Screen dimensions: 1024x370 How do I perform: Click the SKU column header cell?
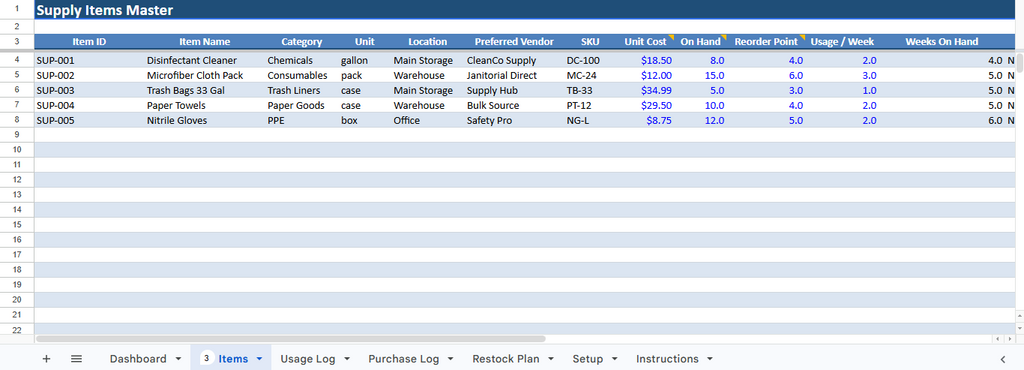590,41
